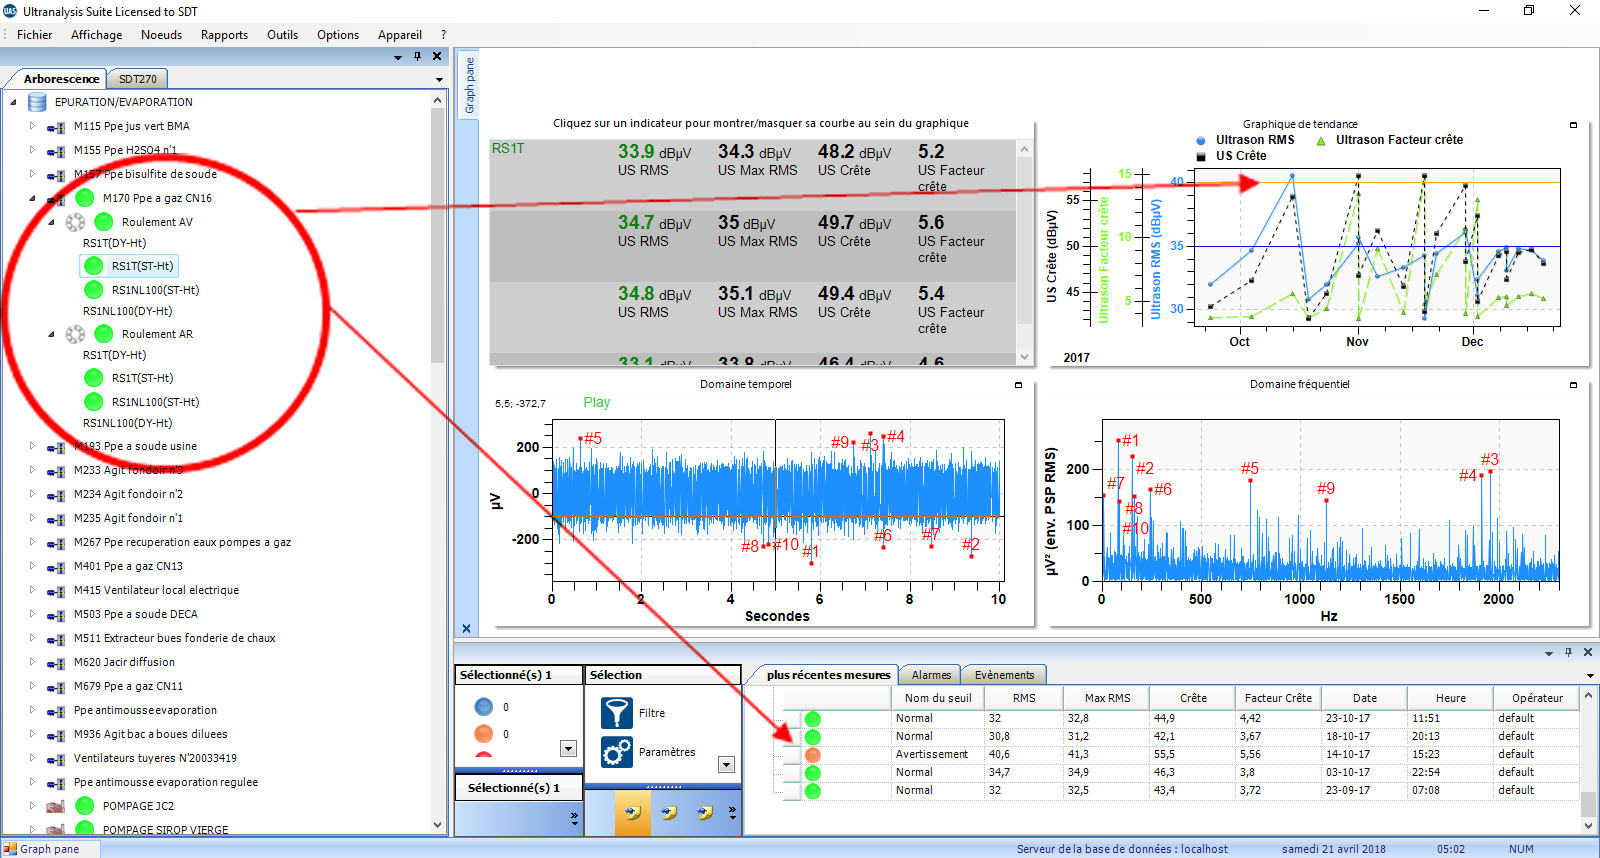Toggle the 34.3 dBµV US Max RMS indicator

point(757,159)
